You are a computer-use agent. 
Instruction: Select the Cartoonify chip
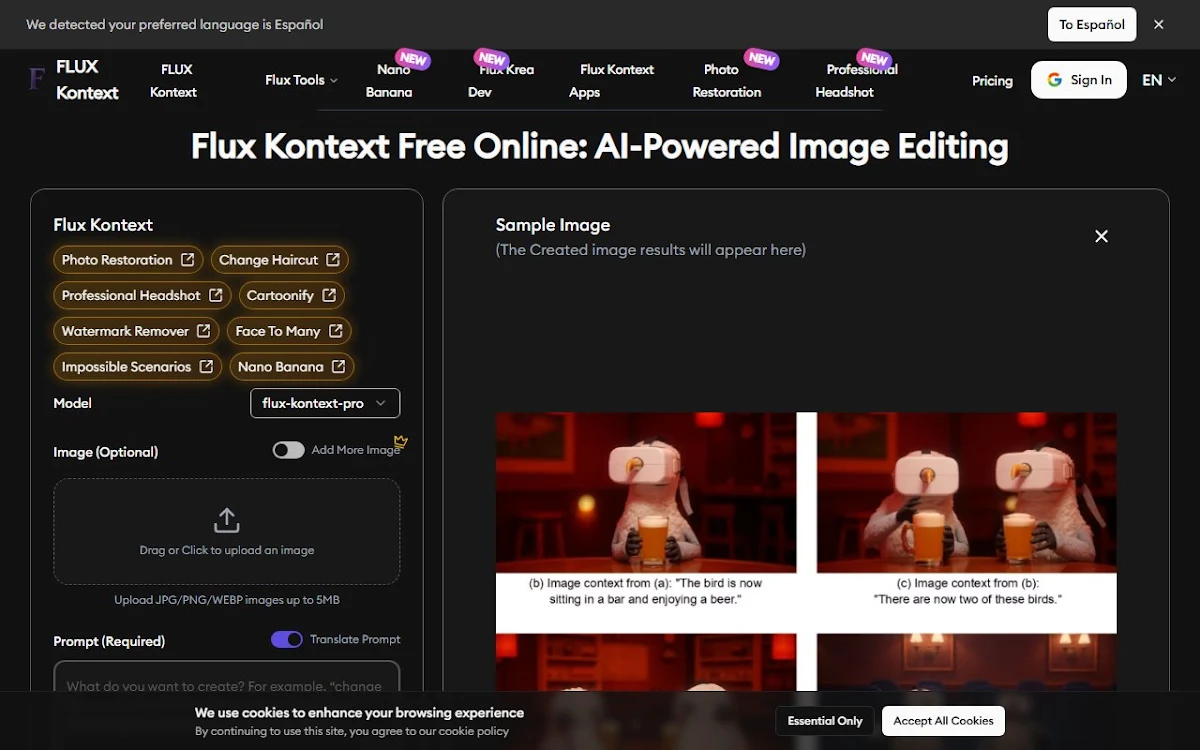[x=292, y=296]
